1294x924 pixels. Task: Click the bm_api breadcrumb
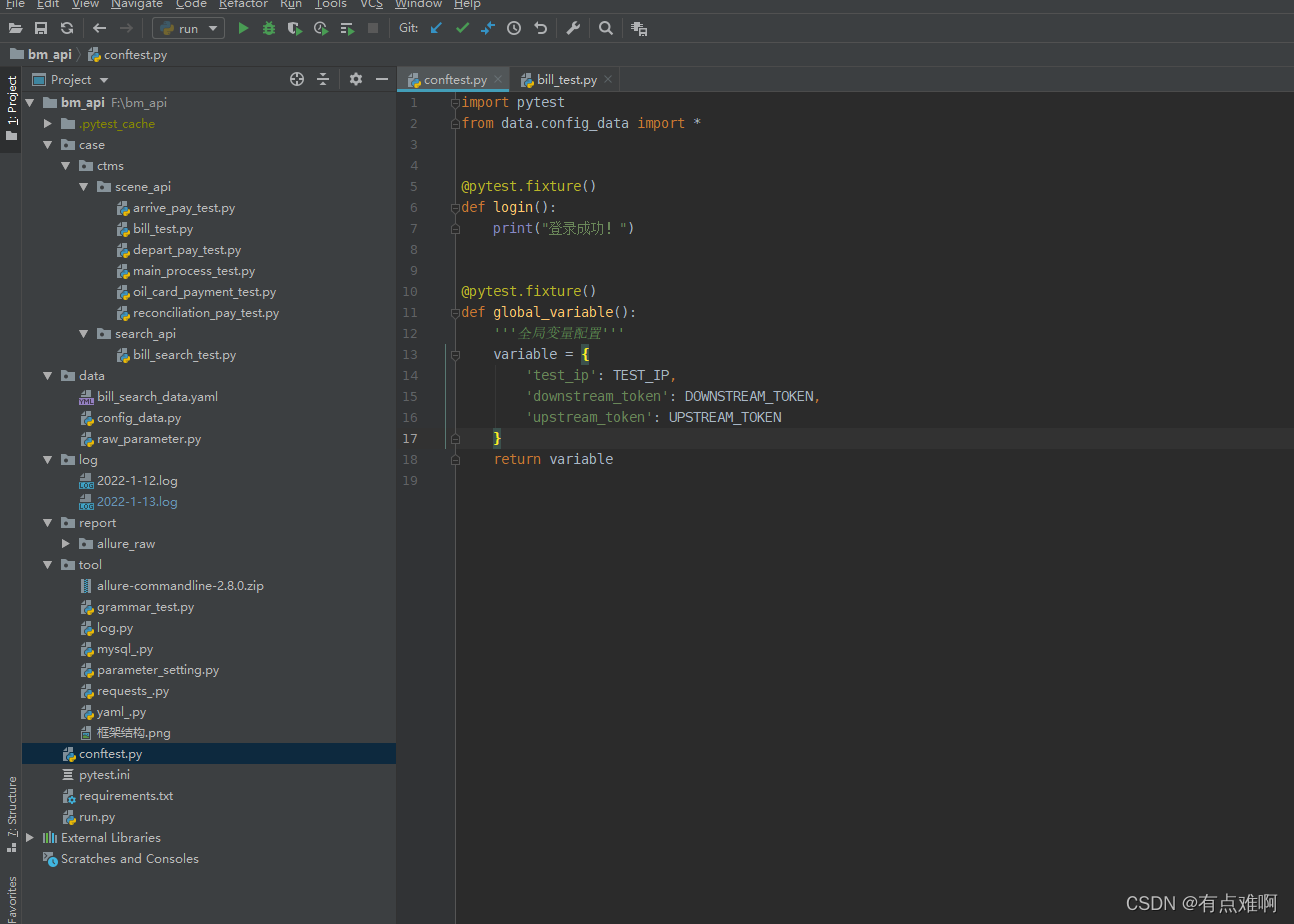[49, 55]
